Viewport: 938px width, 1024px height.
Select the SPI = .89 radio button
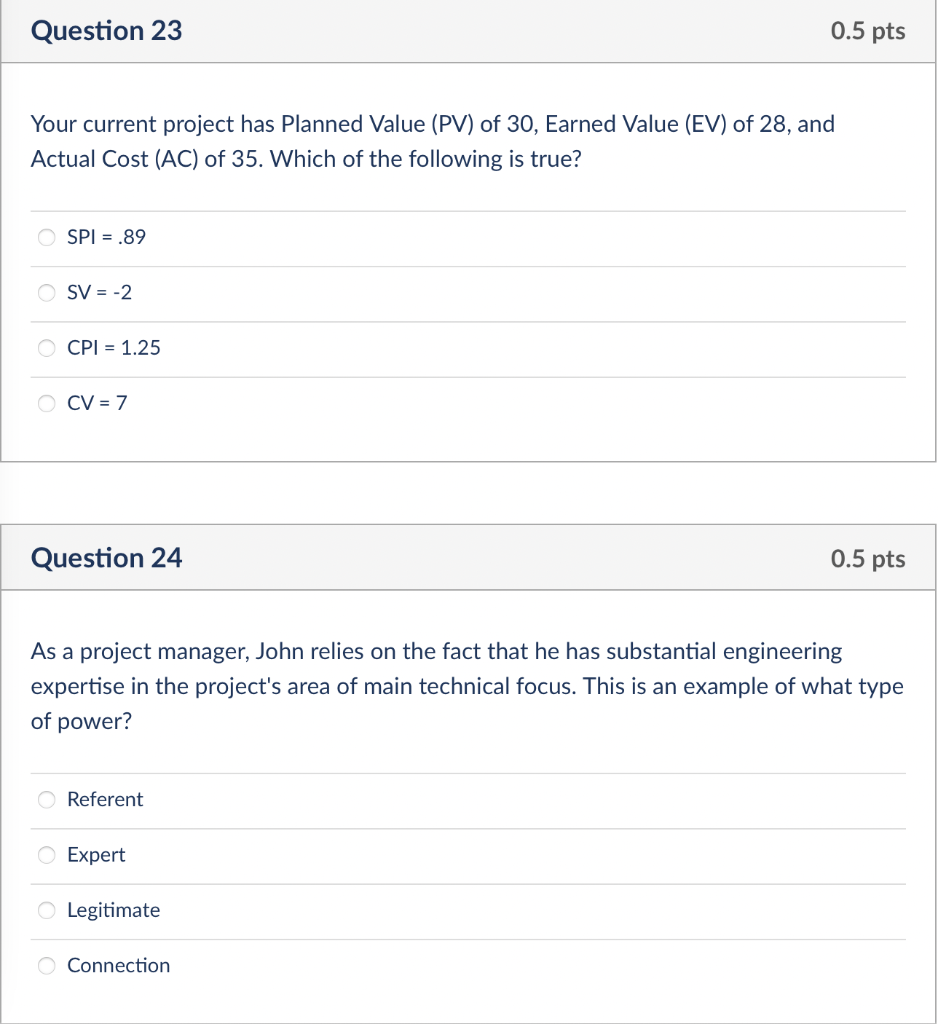46,237
